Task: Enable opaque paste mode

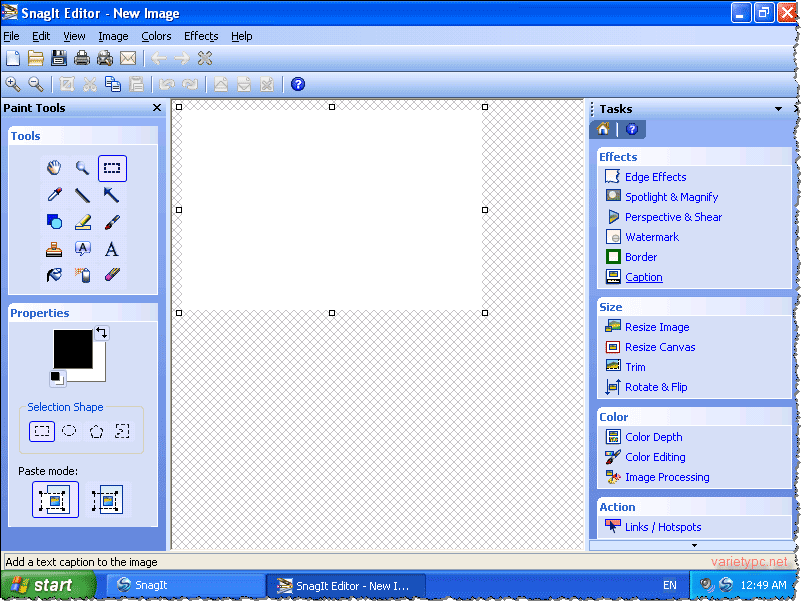Action: coord(55,499)
